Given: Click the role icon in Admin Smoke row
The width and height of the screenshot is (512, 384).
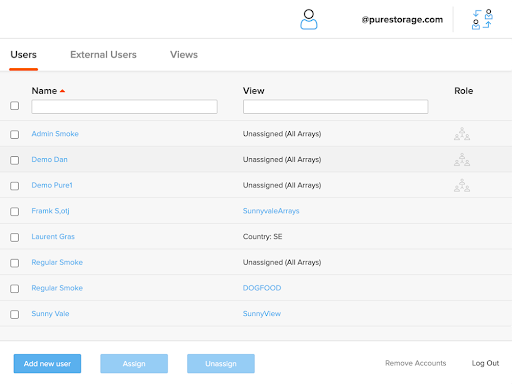Looking at the screenshot, I should pyautogui.click(x=462, y=134).
